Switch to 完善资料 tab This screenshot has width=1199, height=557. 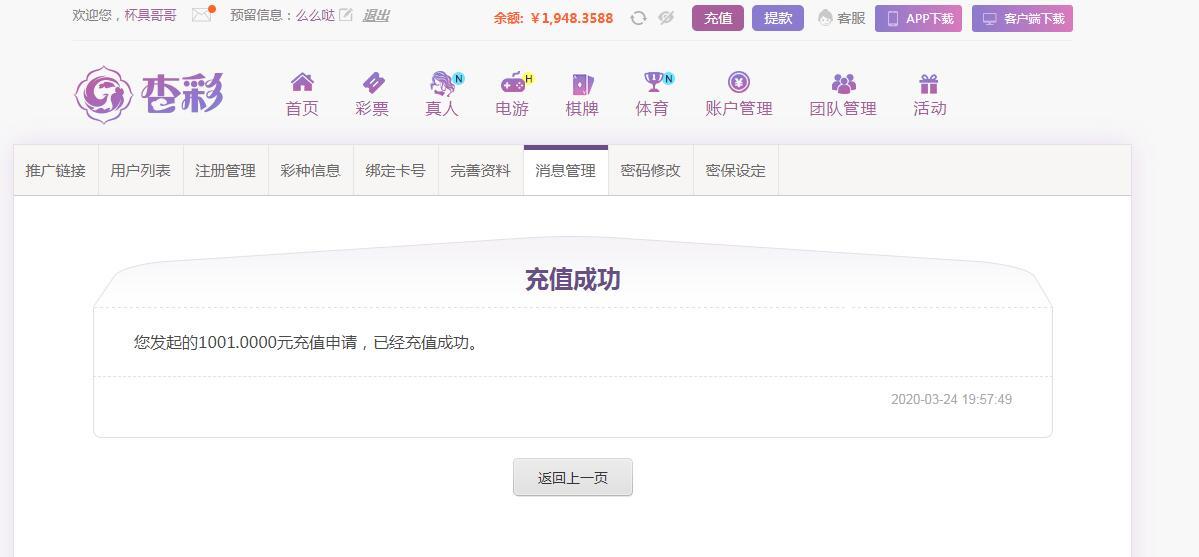tap(480, 171)
